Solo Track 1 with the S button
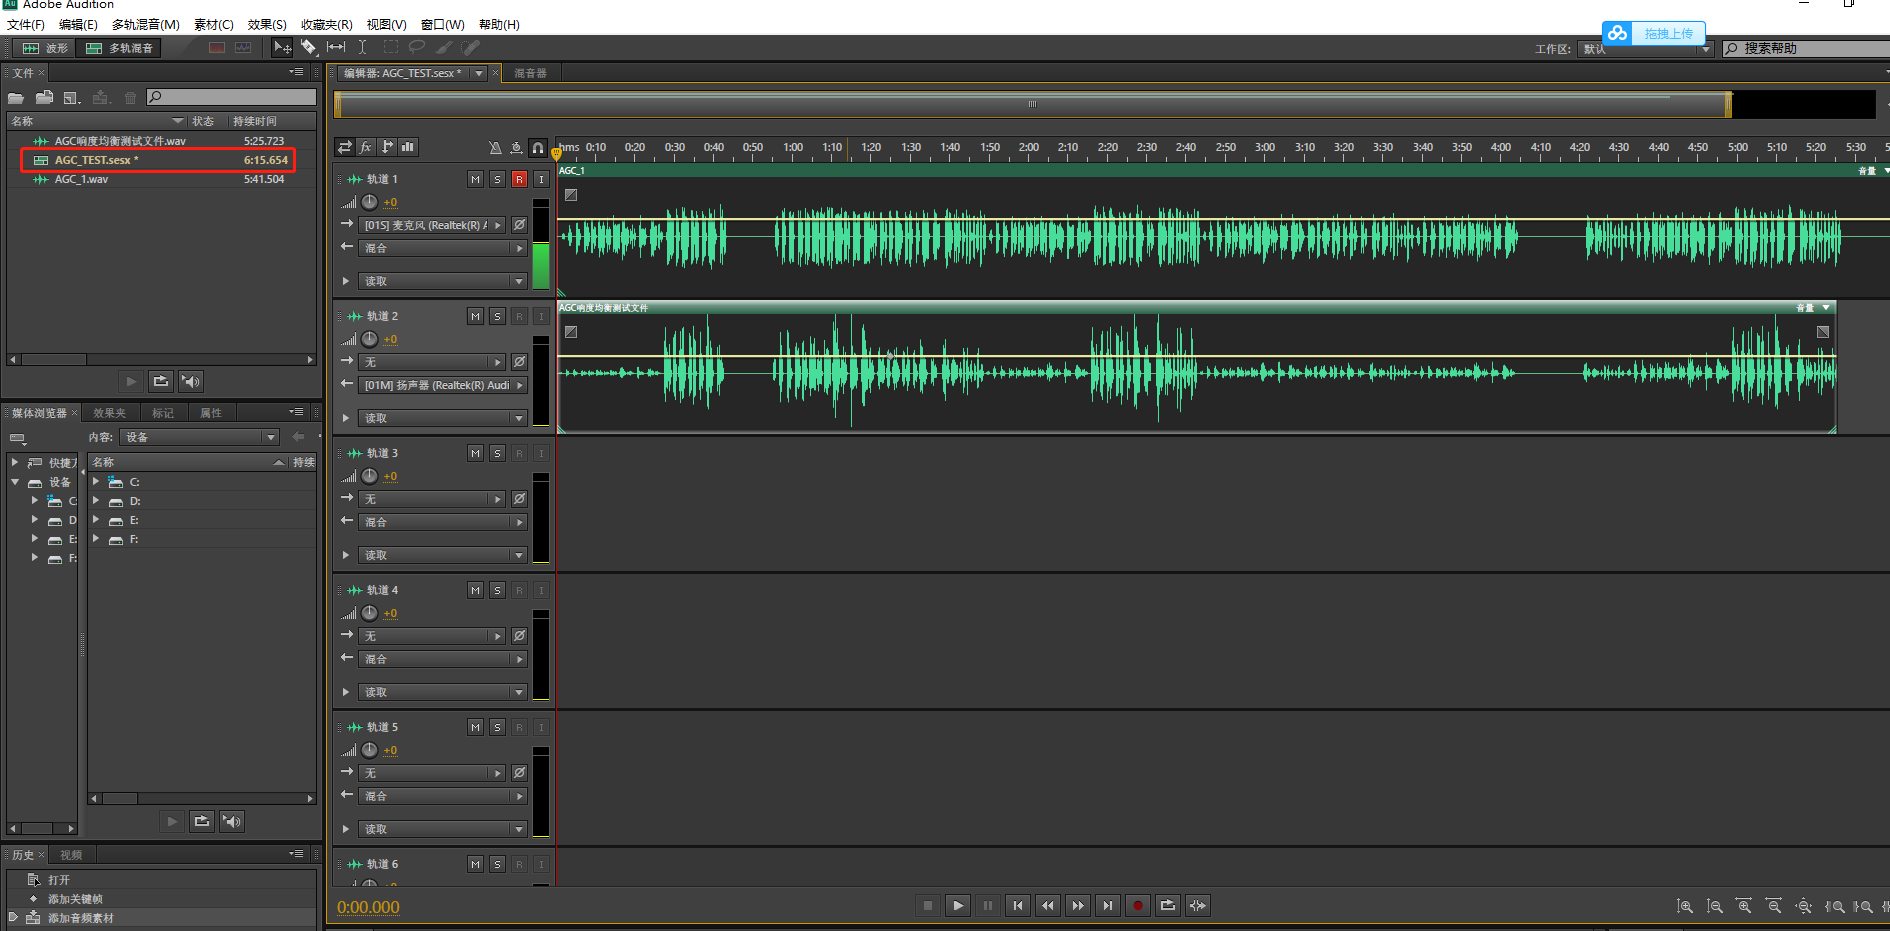The width and height of the screenshot is (1890, 931). (498, 179)
